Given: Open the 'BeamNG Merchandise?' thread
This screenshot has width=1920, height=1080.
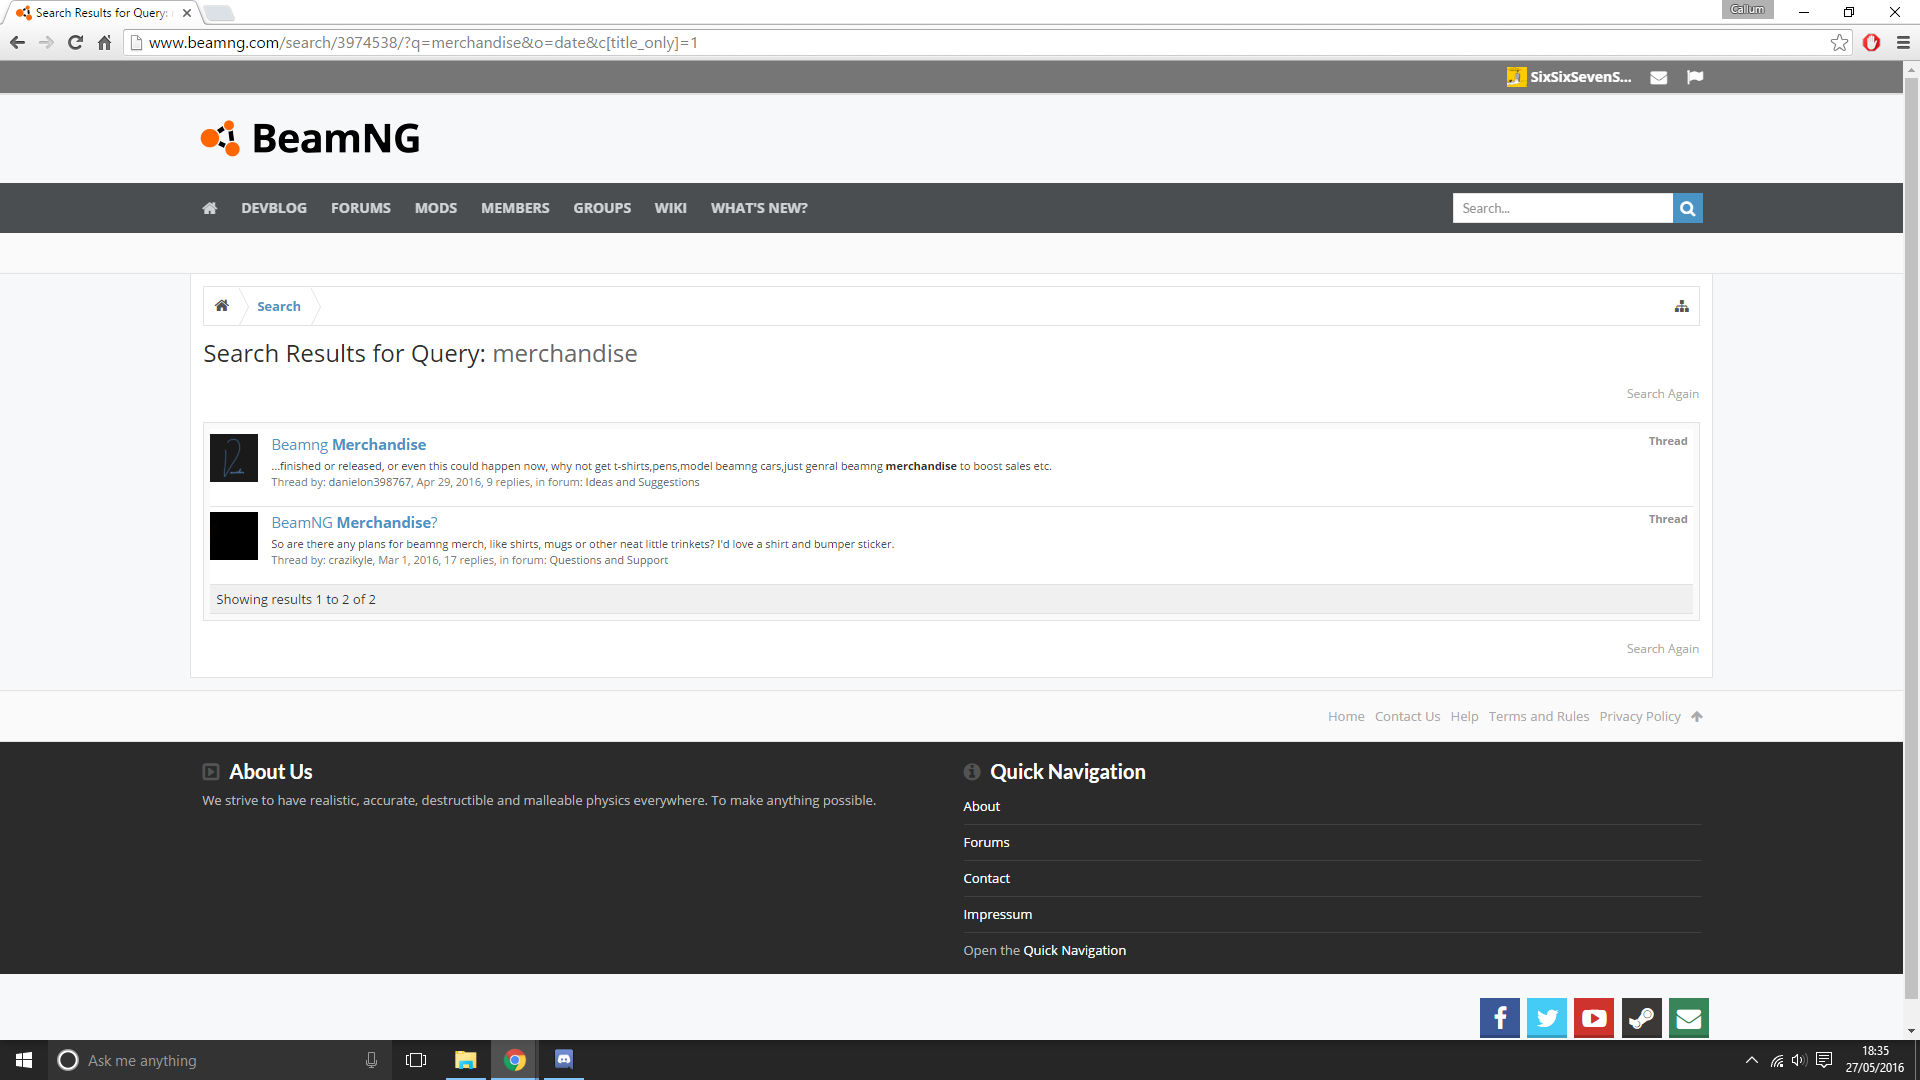Looking at the screenshot, I should tap(354, 522).
